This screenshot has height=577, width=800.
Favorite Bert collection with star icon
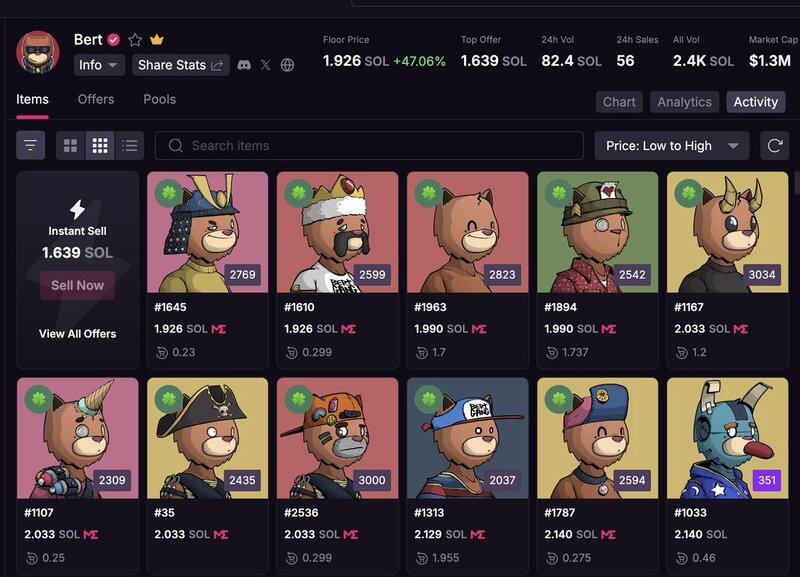click(x=135, y=40)
